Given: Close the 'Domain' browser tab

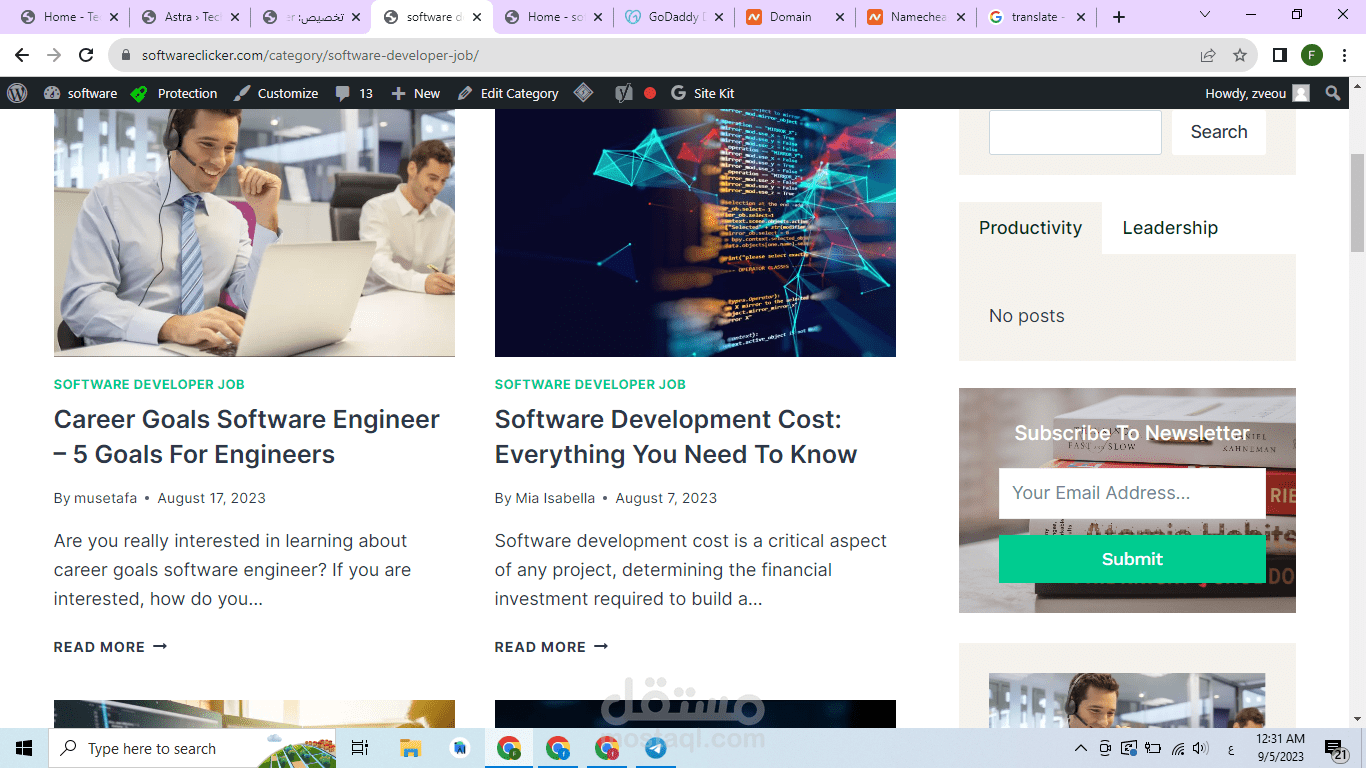Looking at the screenshot, I should (x=838, y=17).
